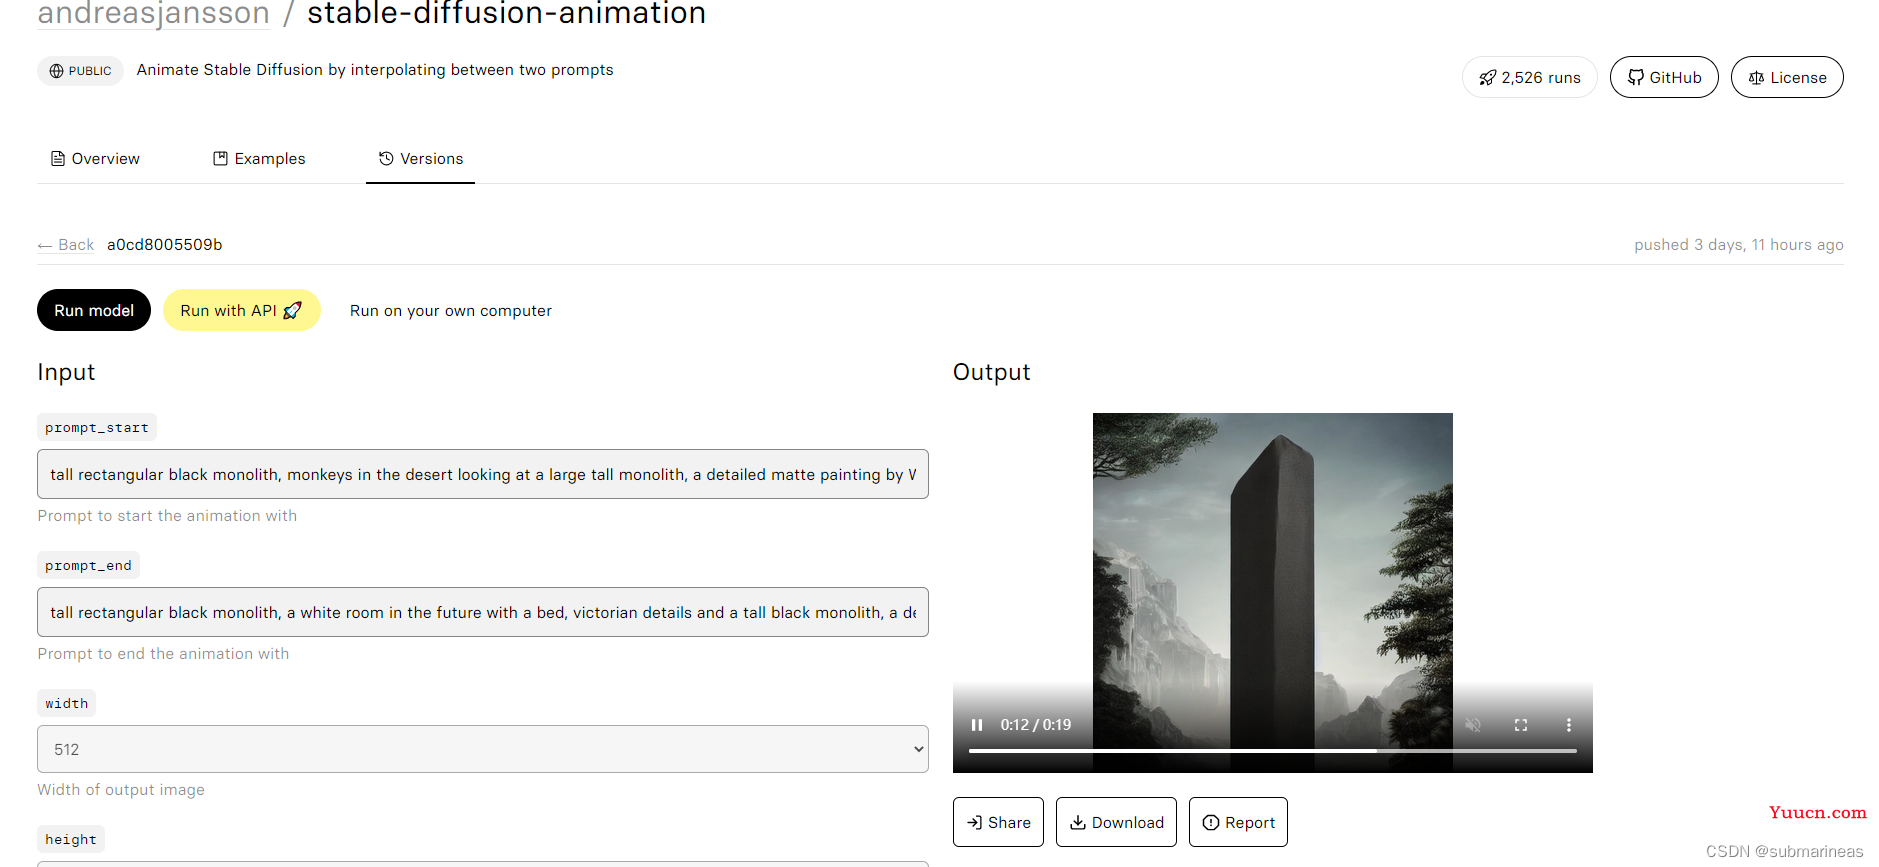Click version hash a0cd8005509b
1879x867 pixels.
click(165, 245)
